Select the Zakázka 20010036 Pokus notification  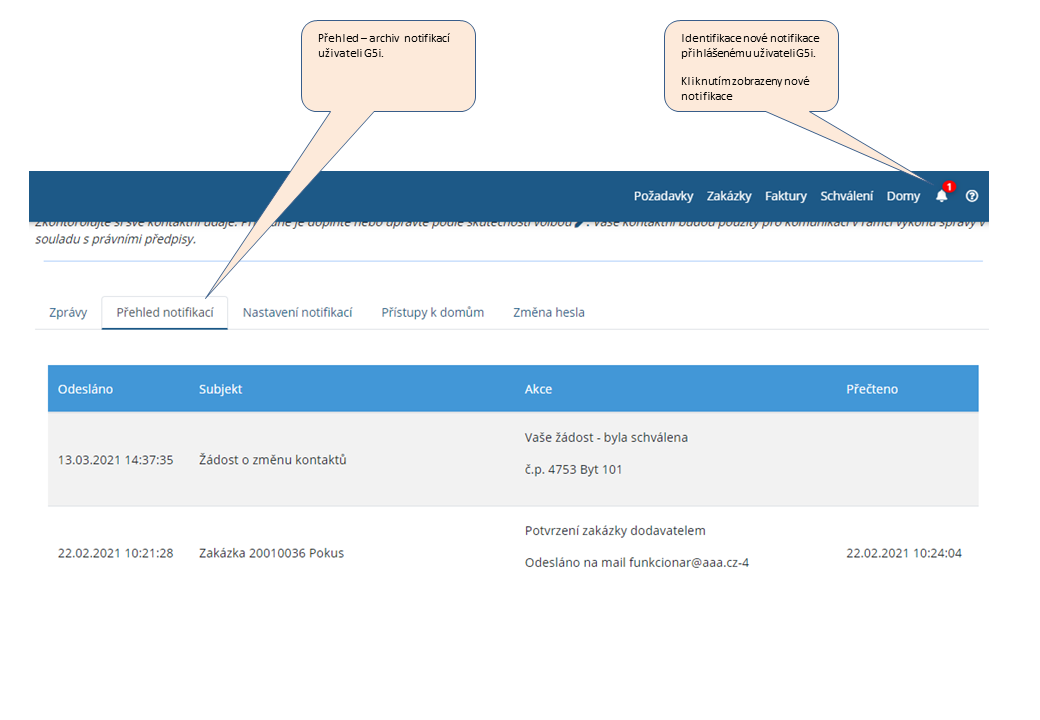271,553
